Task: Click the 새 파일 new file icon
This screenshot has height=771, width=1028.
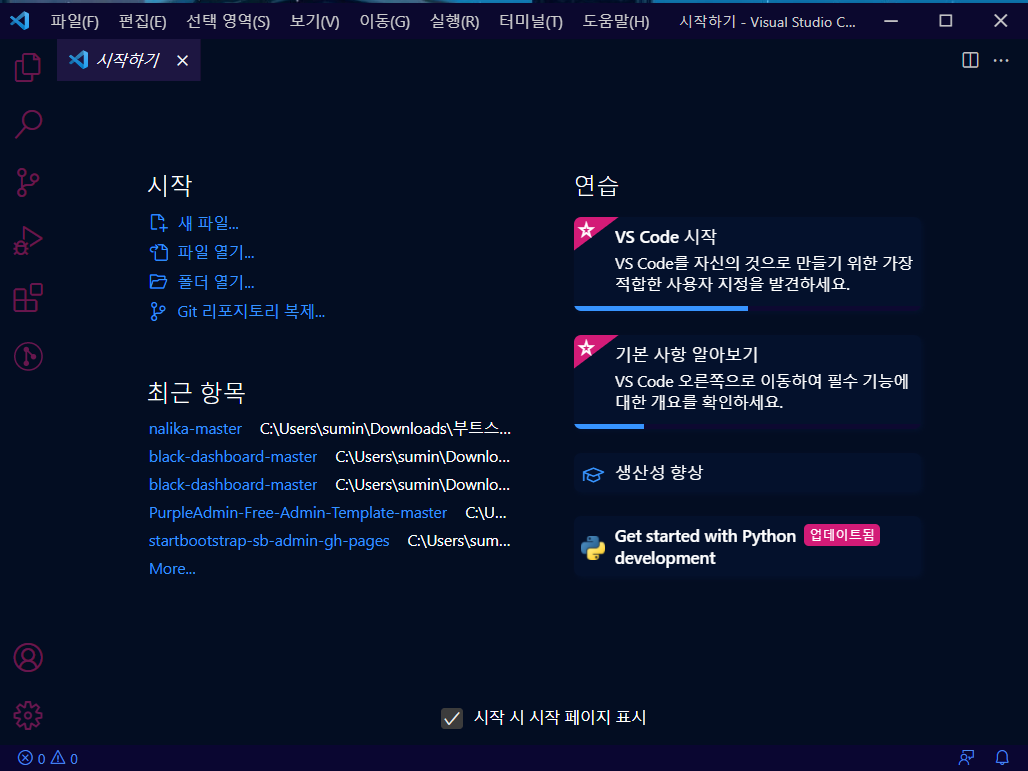Action: 158,223
